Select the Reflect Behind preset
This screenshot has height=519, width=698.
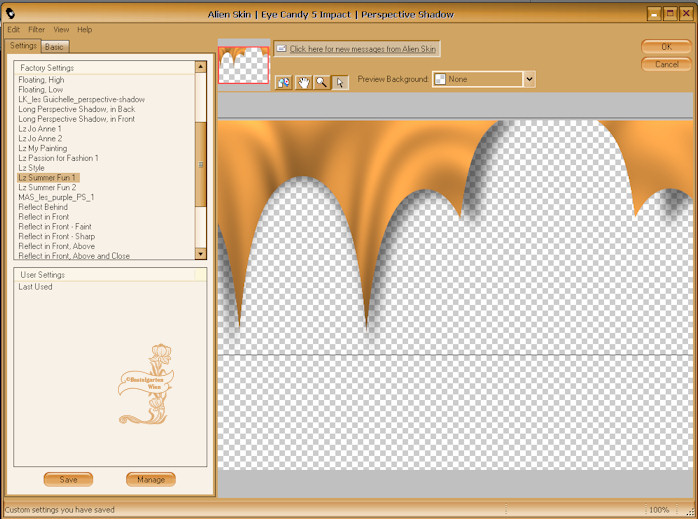tap(43, 207)
